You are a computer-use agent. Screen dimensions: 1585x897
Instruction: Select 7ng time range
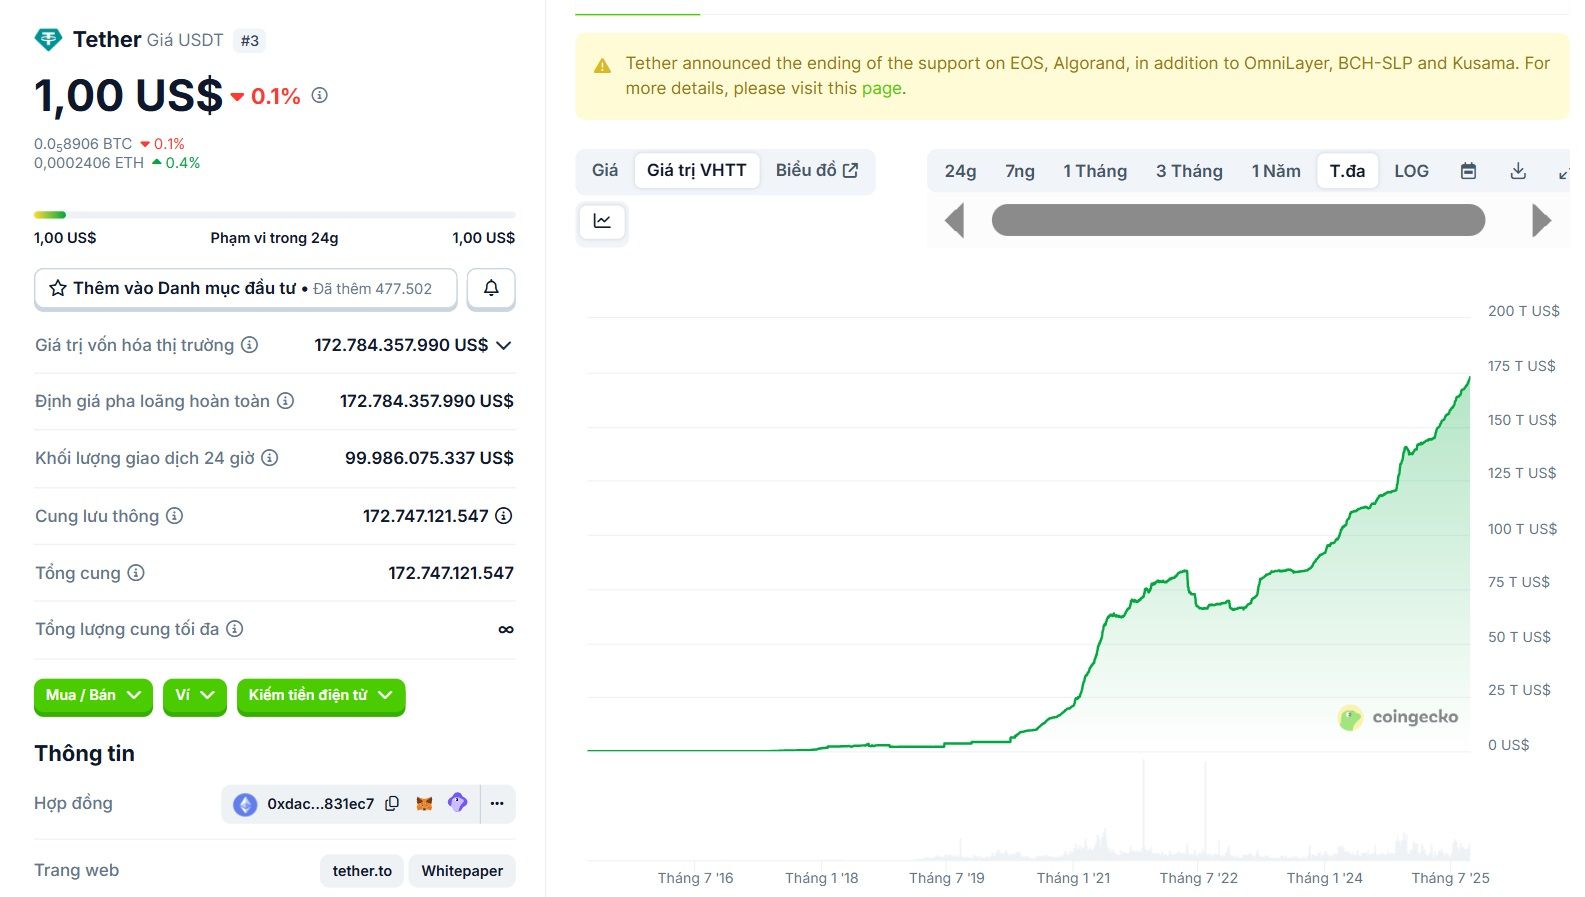(x=1020, y=171)
